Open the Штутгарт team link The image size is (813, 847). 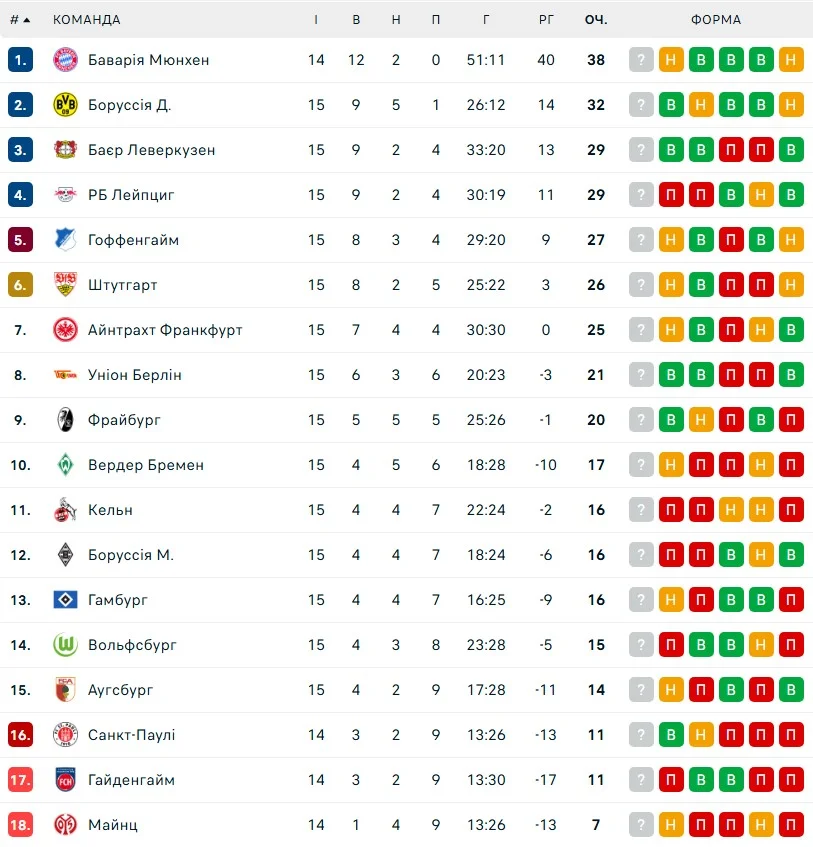pos(122,285)
